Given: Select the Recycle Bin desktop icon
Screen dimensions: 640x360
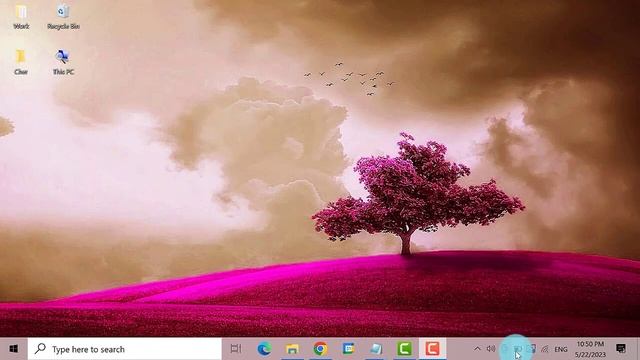Looking at the screenshot, I should click(63, 17).
